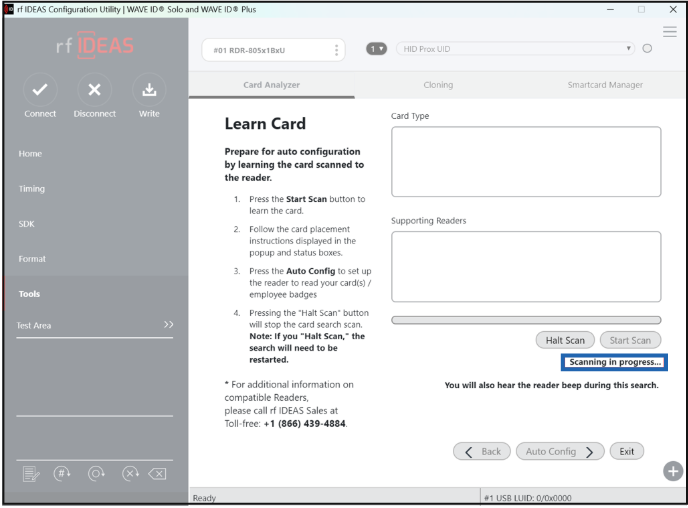Click the toll-free phone number +1 (866) 439-4884
Image resolution: width=688 pixels, height=508 pixels.
(305, 424)
